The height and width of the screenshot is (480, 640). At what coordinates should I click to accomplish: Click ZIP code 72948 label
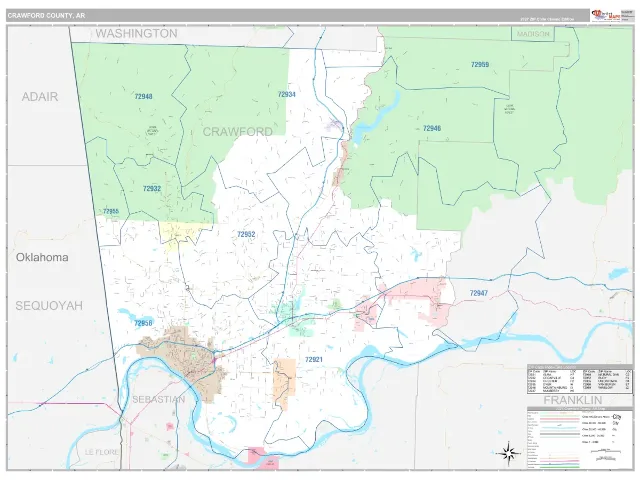[143, 97]
